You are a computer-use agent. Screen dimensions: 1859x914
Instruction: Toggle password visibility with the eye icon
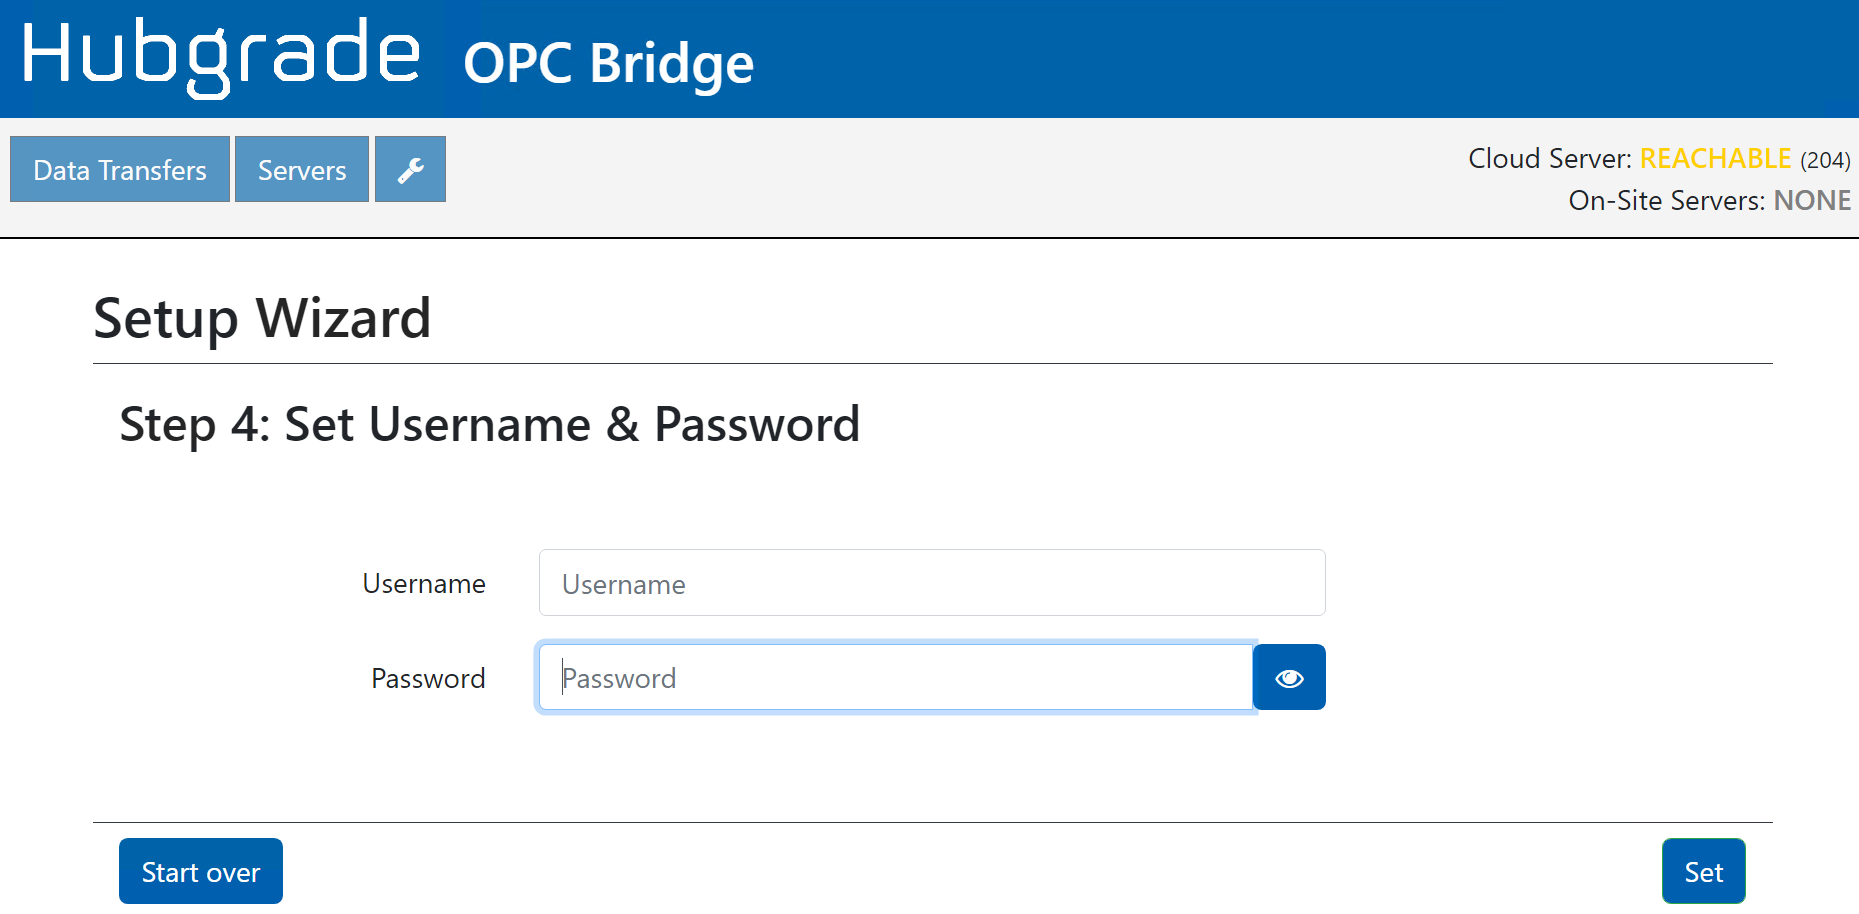click(1289, 678)
